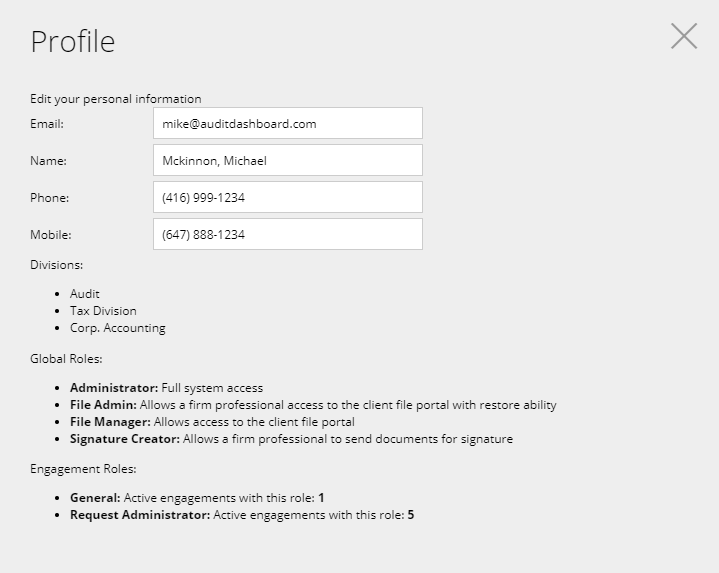Viewport: 719px width, 573px height.
Task: Click the Profile heading
Action: pos(73,41)
